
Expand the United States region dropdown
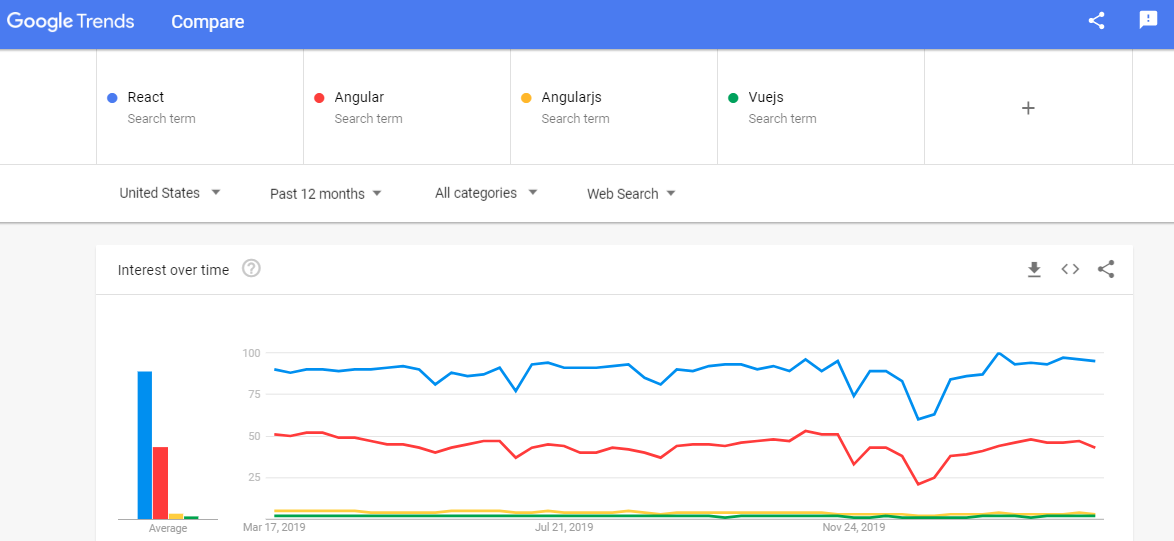pos(170,193)
